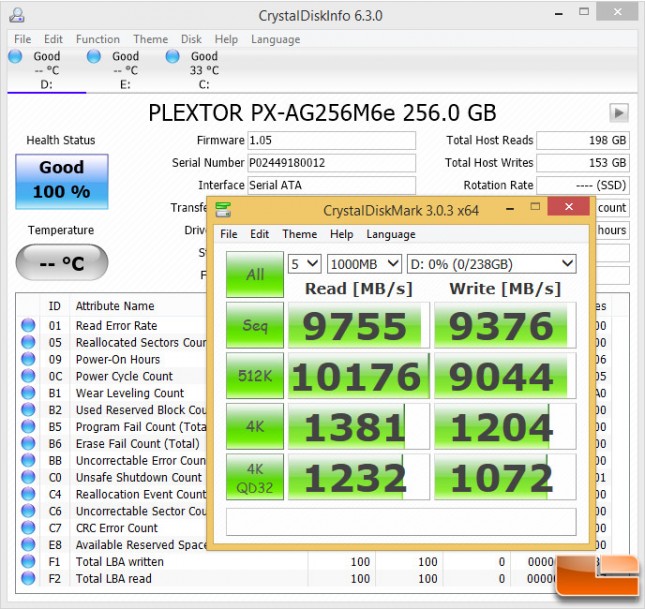Click 4K QD32 read result 1232
The width and height of the screenshot is (645, 609).
(359, 477)
